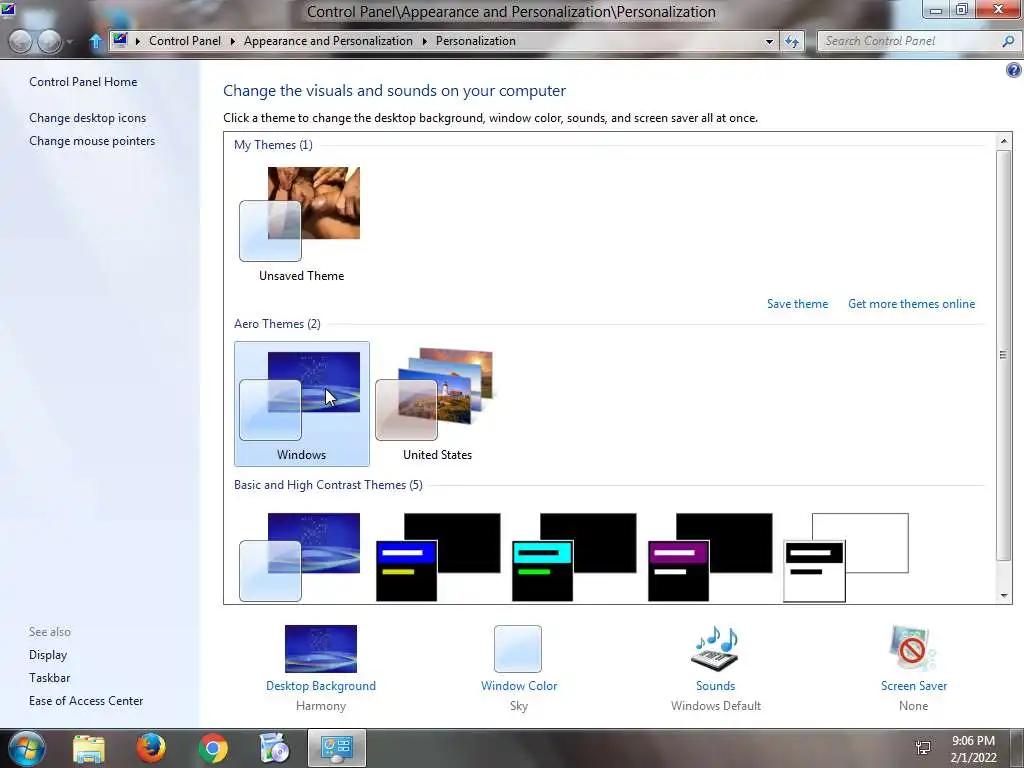Select the Control Panel taskbar button

pyautogui.click(x=337, y=748)
